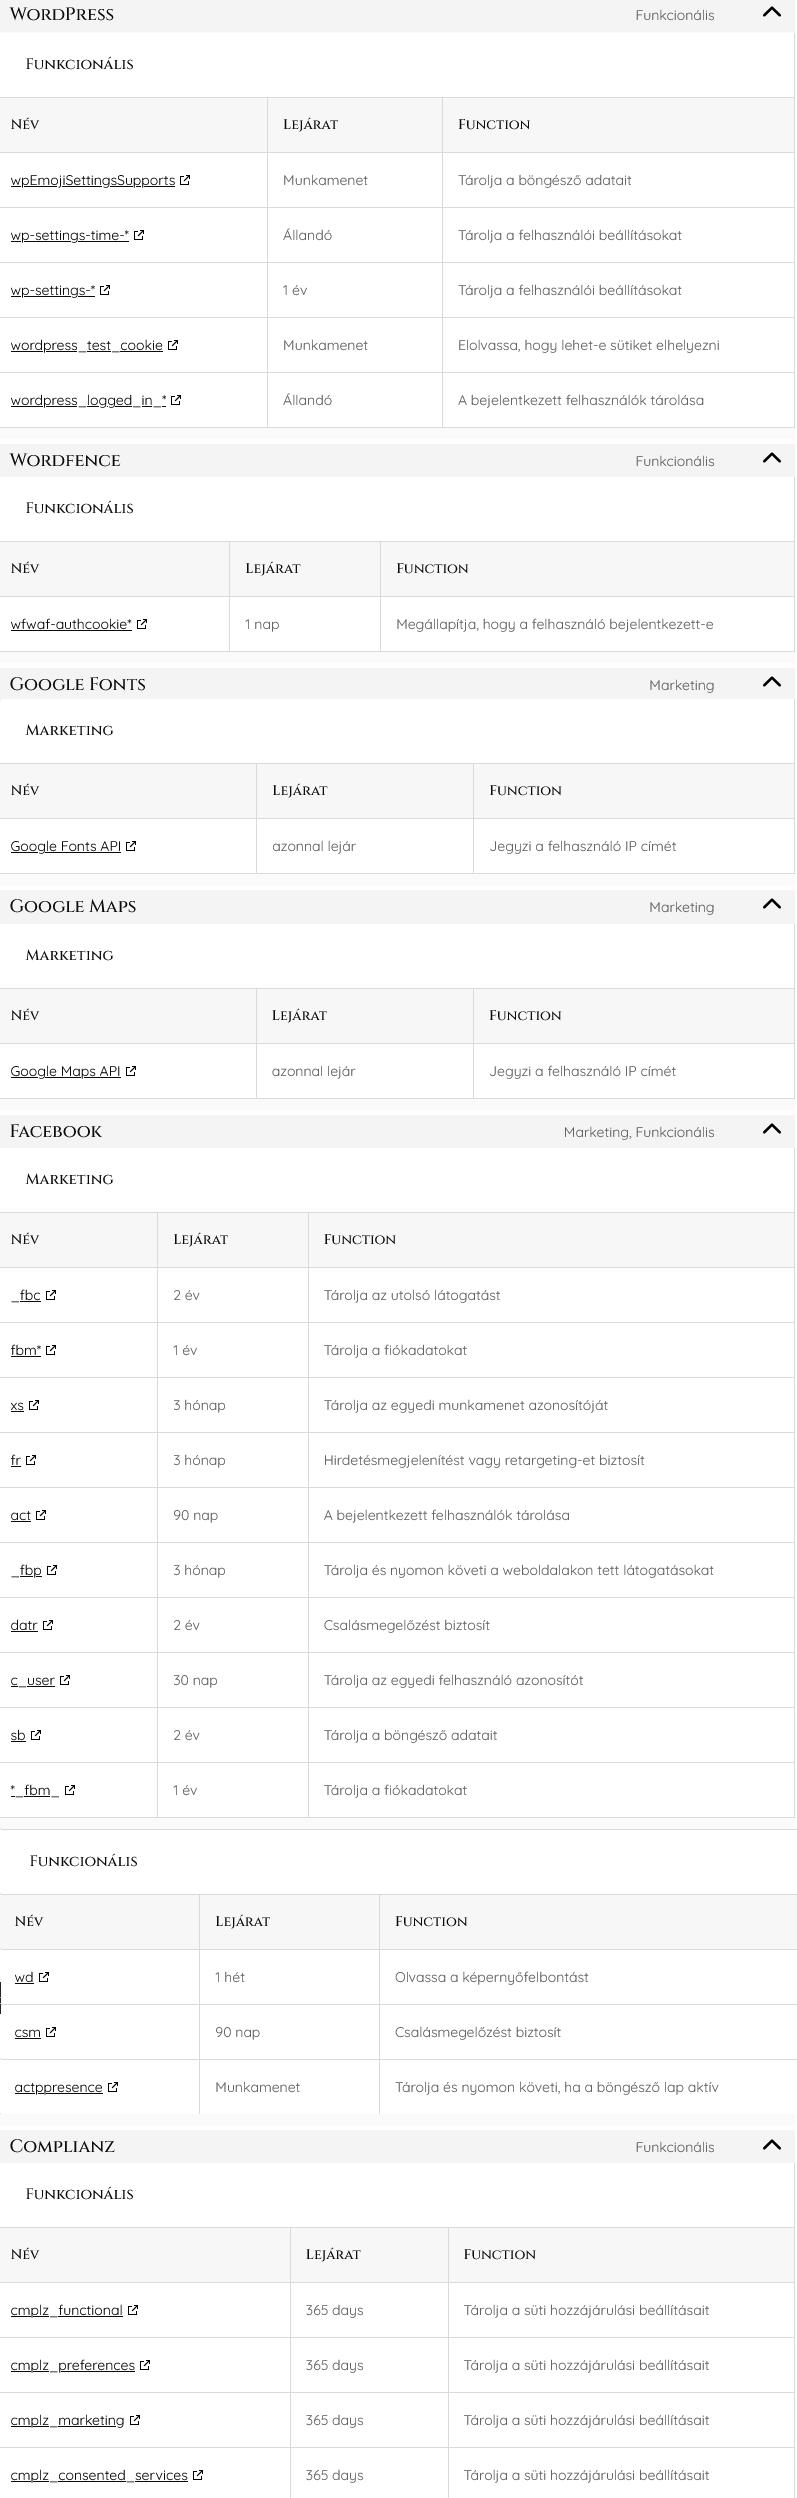Click external link icon beside wfwaf-authcookie*
Image resolution: width=797 pixels, height=2498 pixels.
[x=142, y=625]
